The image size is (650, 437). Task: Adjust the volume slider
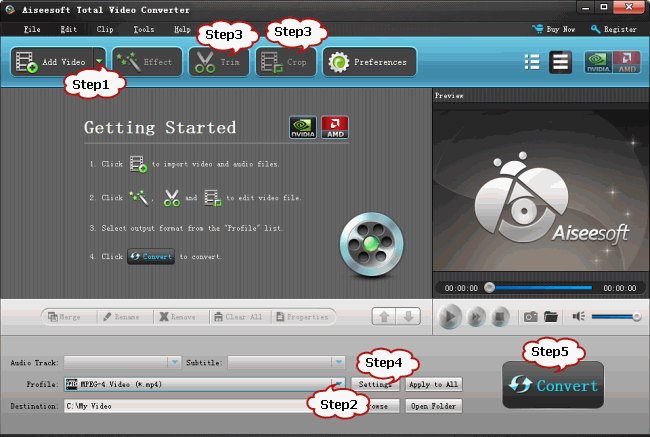pos(616,317)
